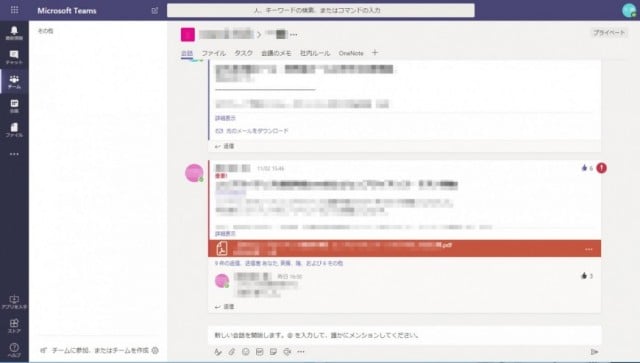This screenshot has width=640, height=363.
Task: Open the GIF icon in composer
Action: [x=260, y=352]
